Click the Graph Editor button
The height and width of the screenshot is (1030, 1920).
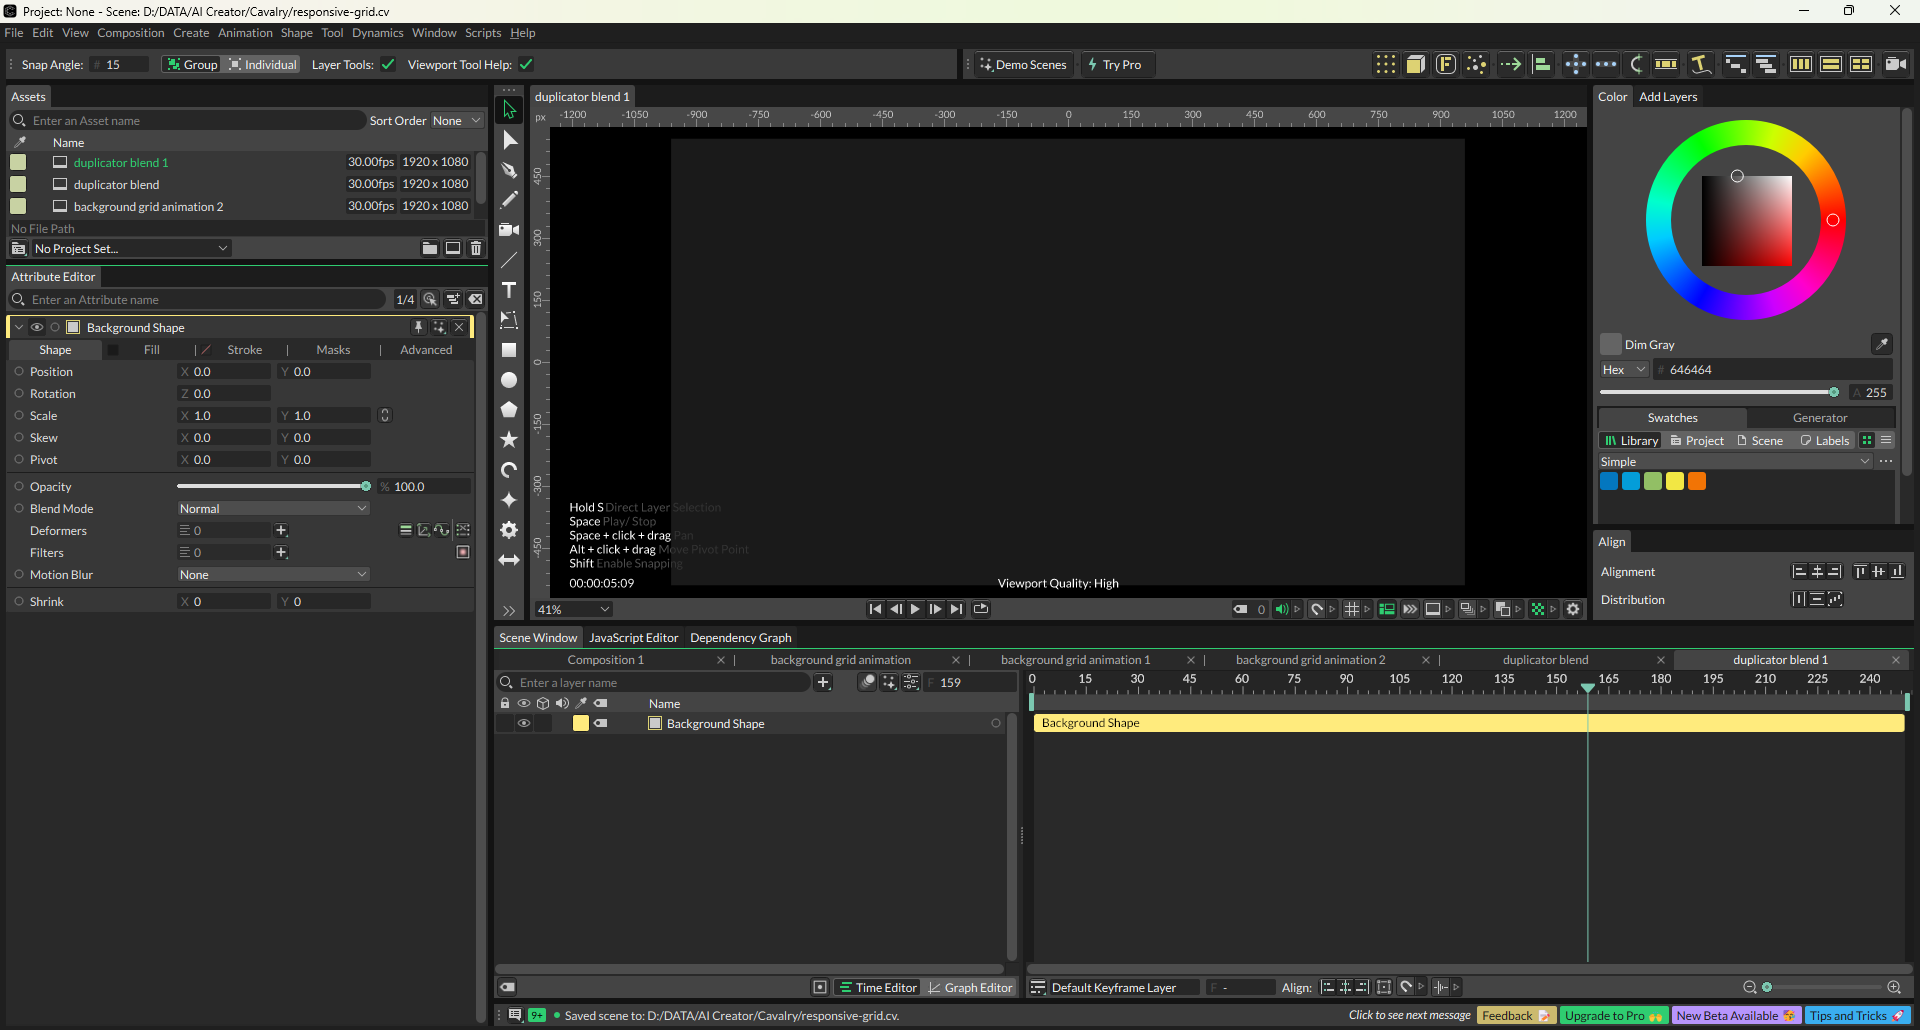(x=969, y=988)
